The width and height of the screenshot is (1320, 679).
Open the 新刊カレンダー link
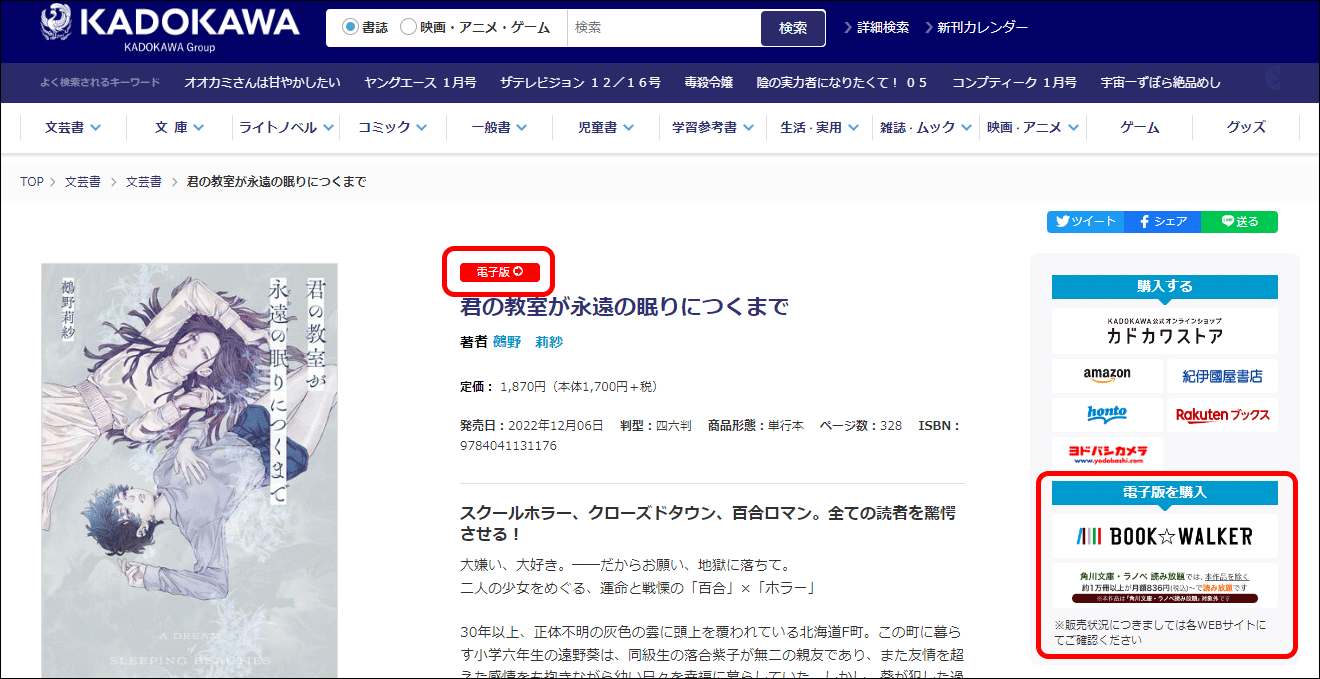pos(976,28)
